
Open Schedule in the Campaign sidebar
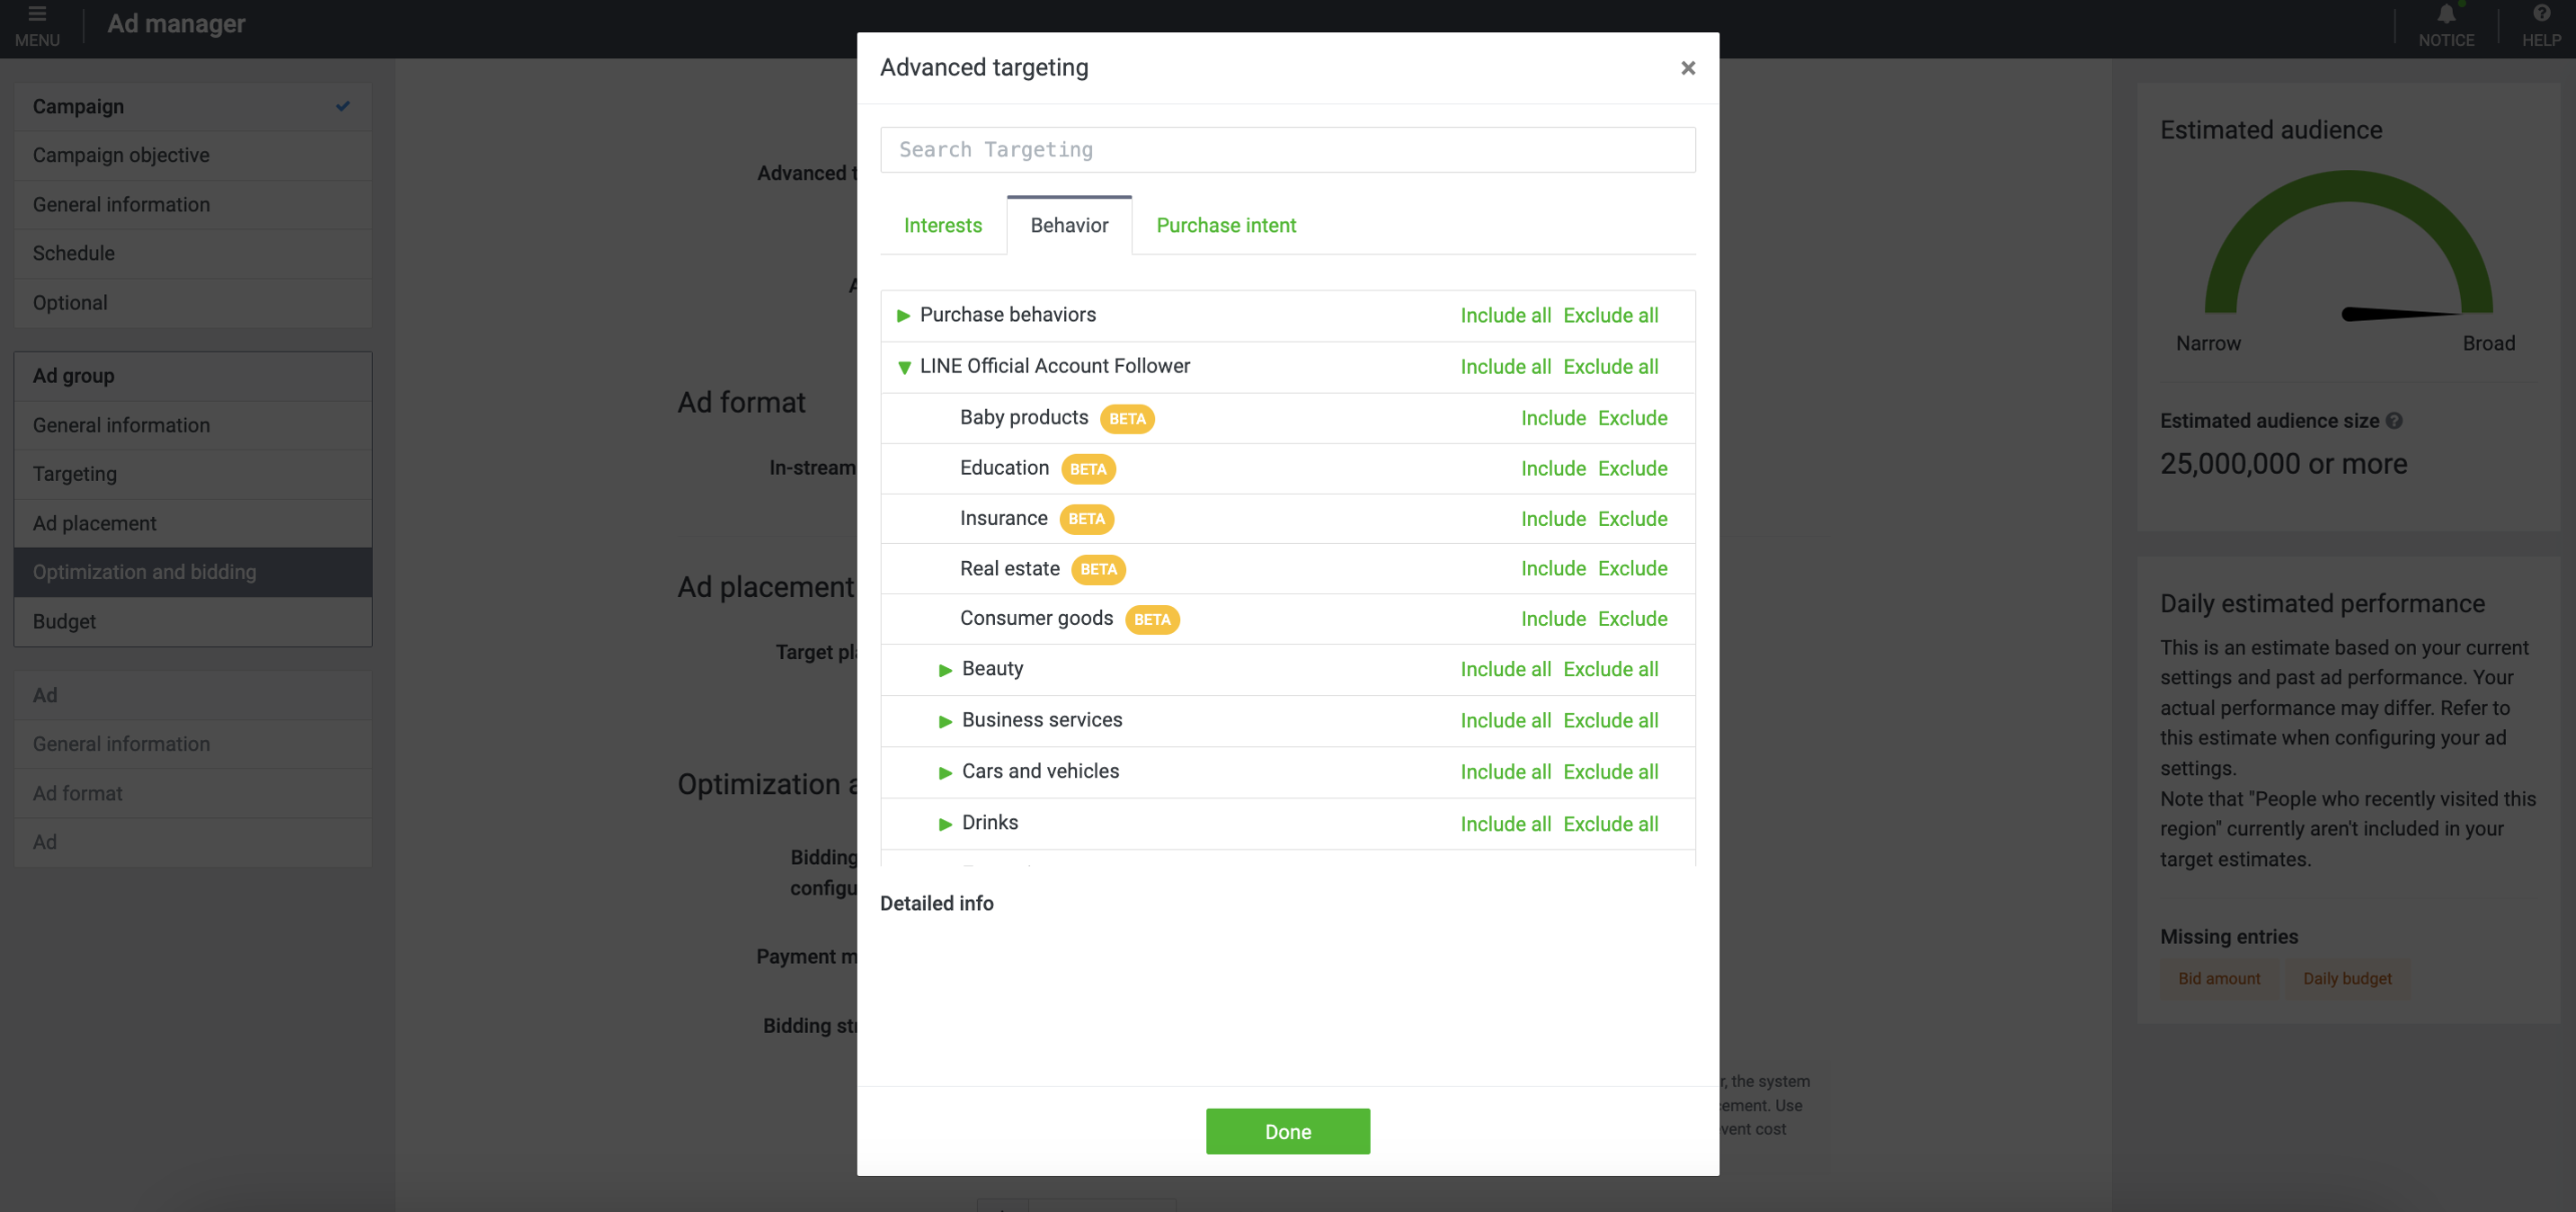point(193,253)
